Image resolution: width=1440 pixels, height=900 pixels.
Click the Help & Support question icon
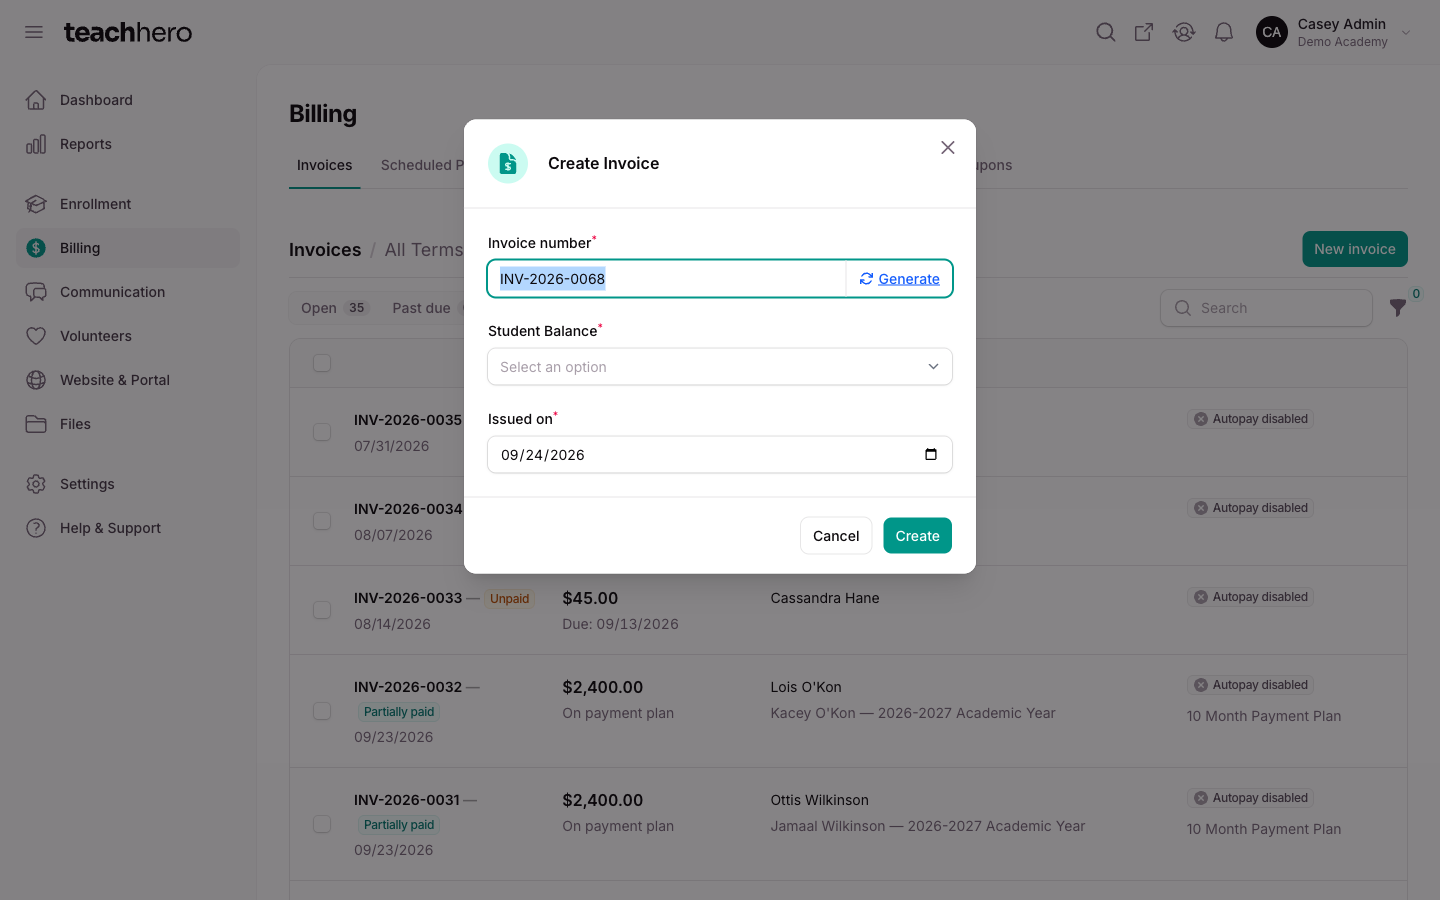(x=36, y=528)
